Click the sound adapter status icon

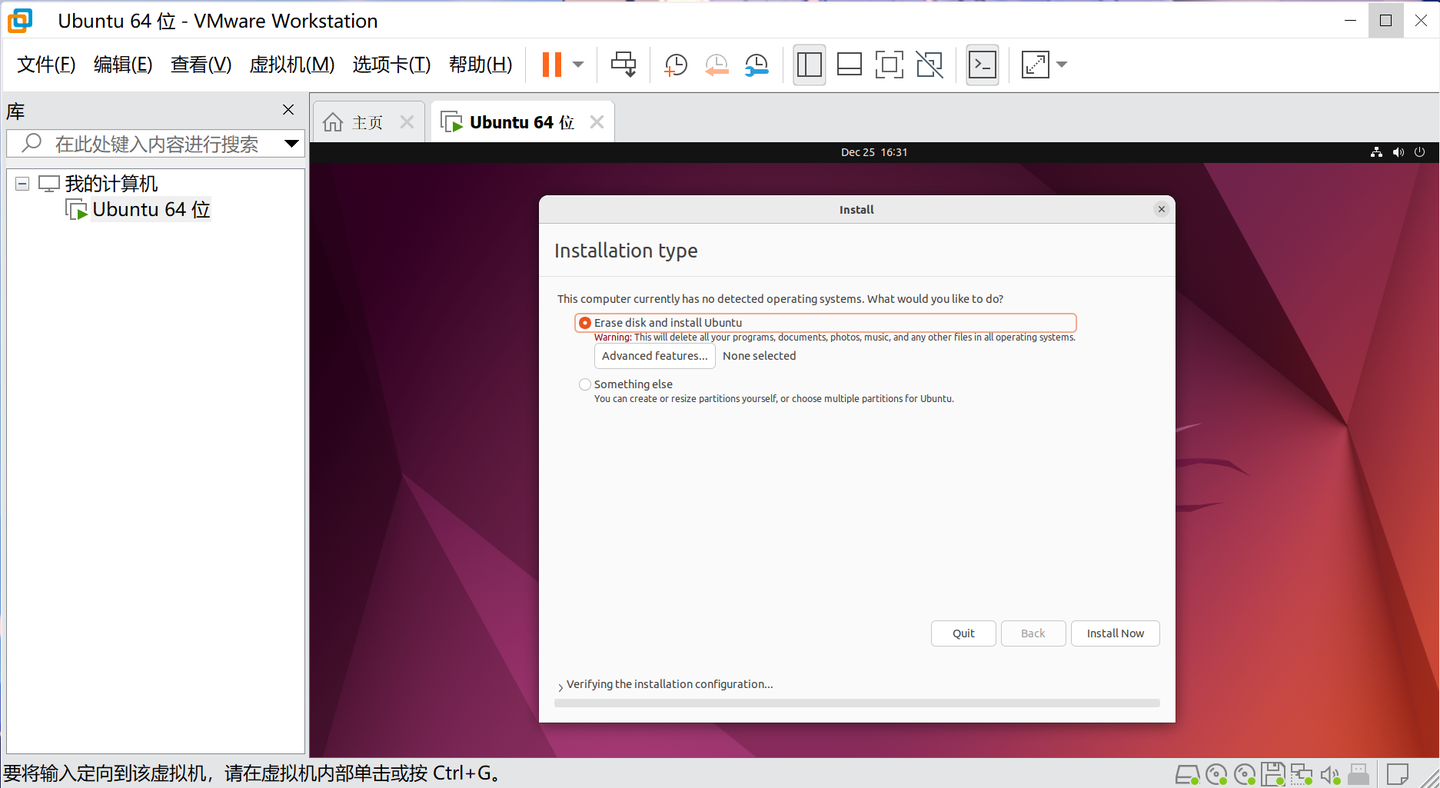coord(1330,774)
